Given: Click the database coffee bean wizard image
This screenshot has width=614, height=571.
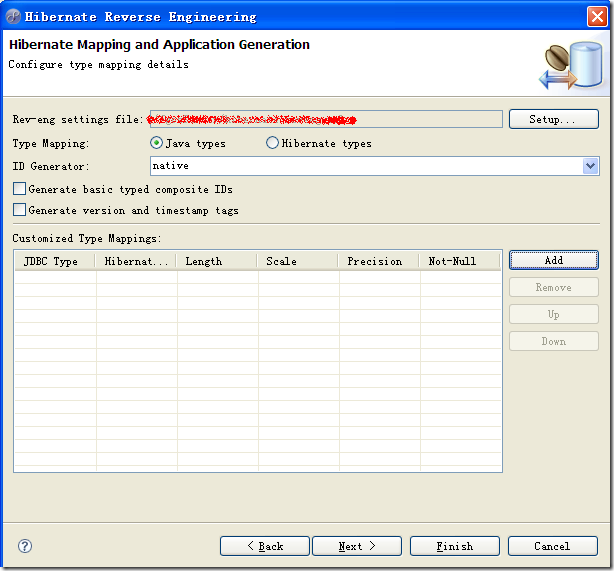Looking at the screenshot, I should [x=569, y=65].
